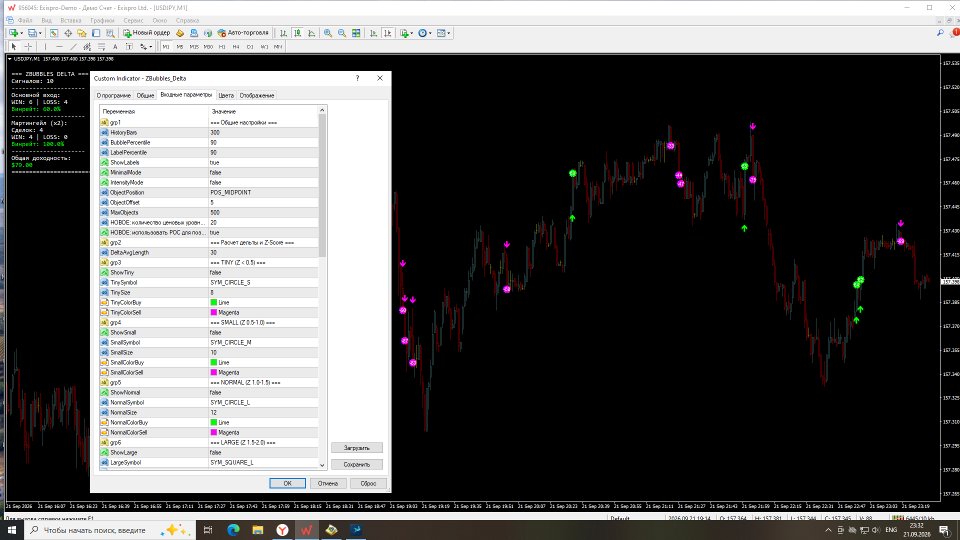
Task: Change SmallColorSell Magenta color swatch
Action: click(x=214, y=372)
